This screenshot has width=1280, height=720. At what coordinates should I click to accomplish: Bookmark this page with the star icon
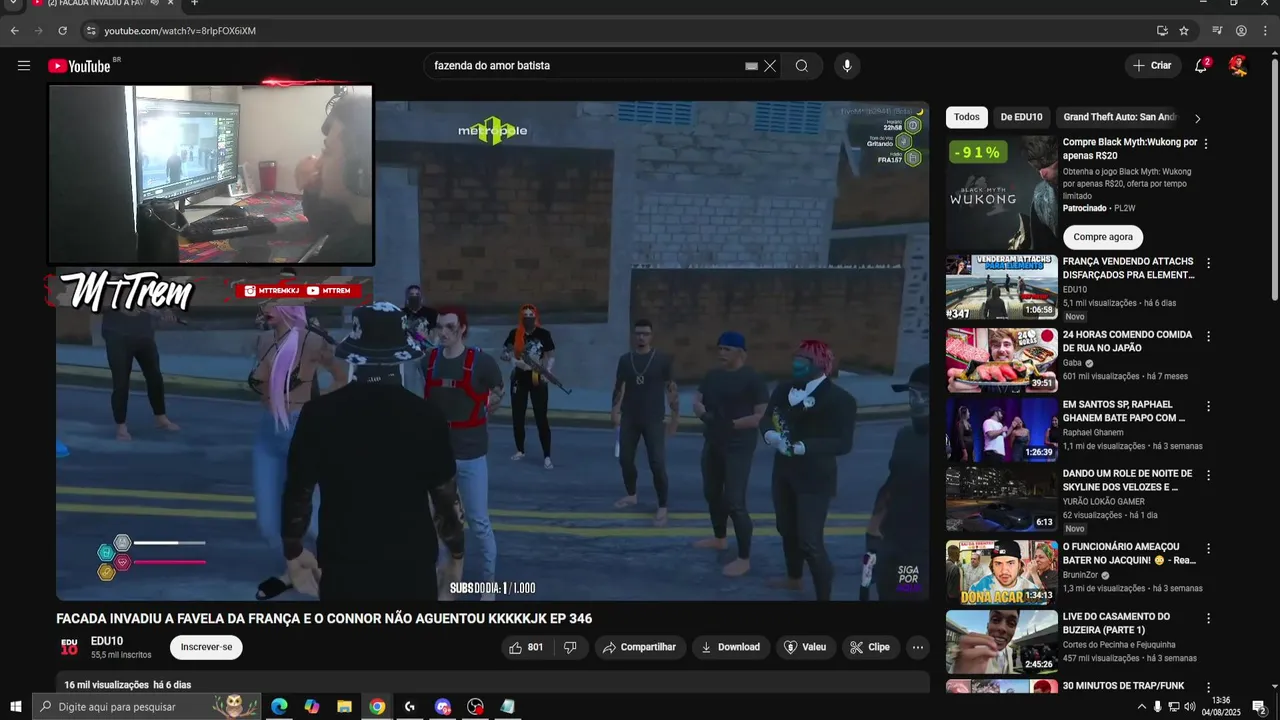coord(1184,31)
